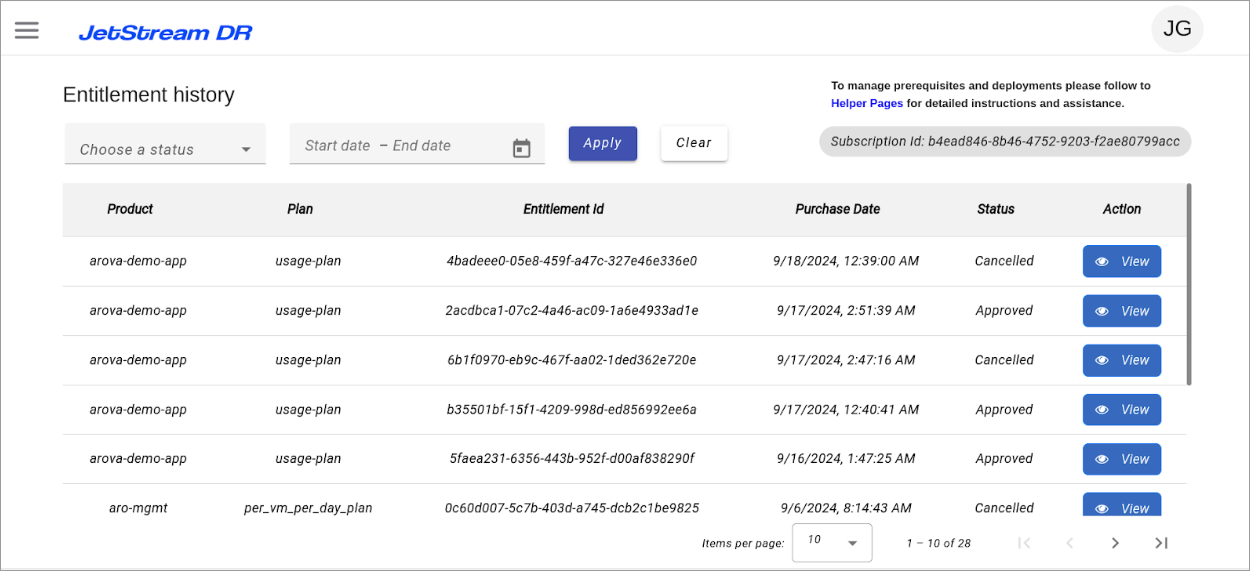Viewport: 1250px width, 571px height.
Task: Jump to the first results page
Action: point(1023,543)
